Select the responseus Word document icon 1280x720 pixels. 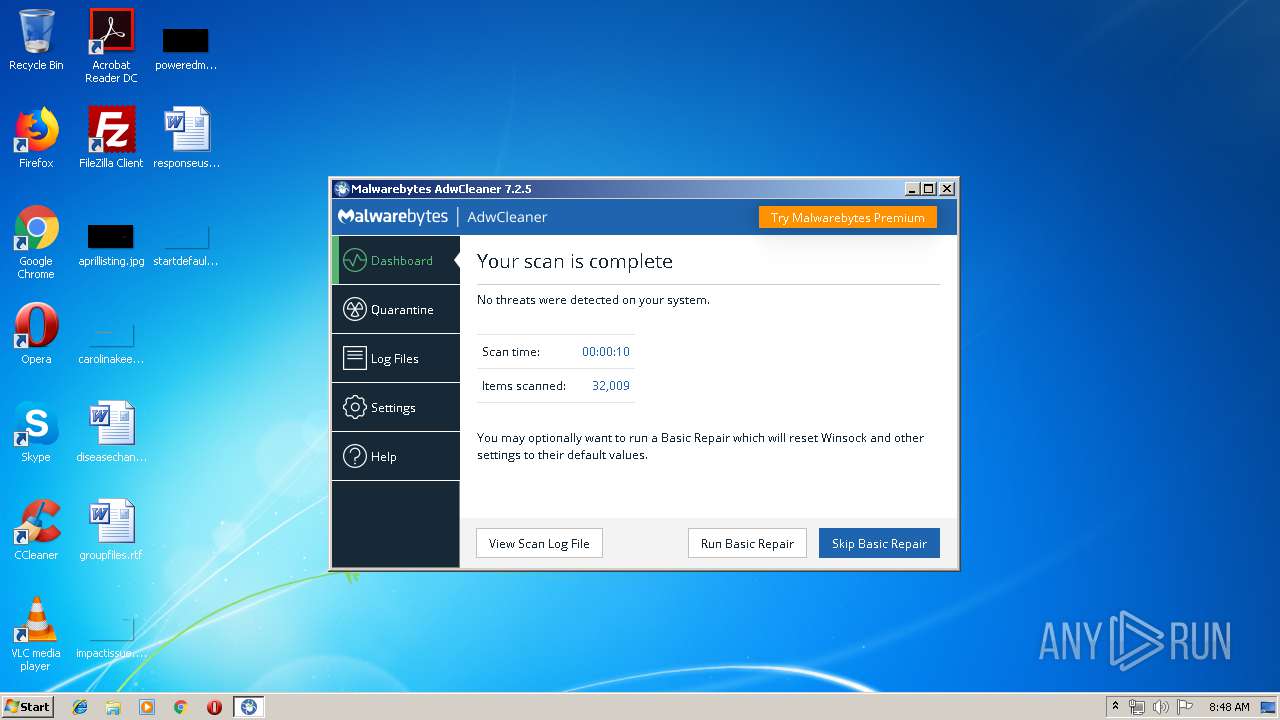tap(186, 138)
